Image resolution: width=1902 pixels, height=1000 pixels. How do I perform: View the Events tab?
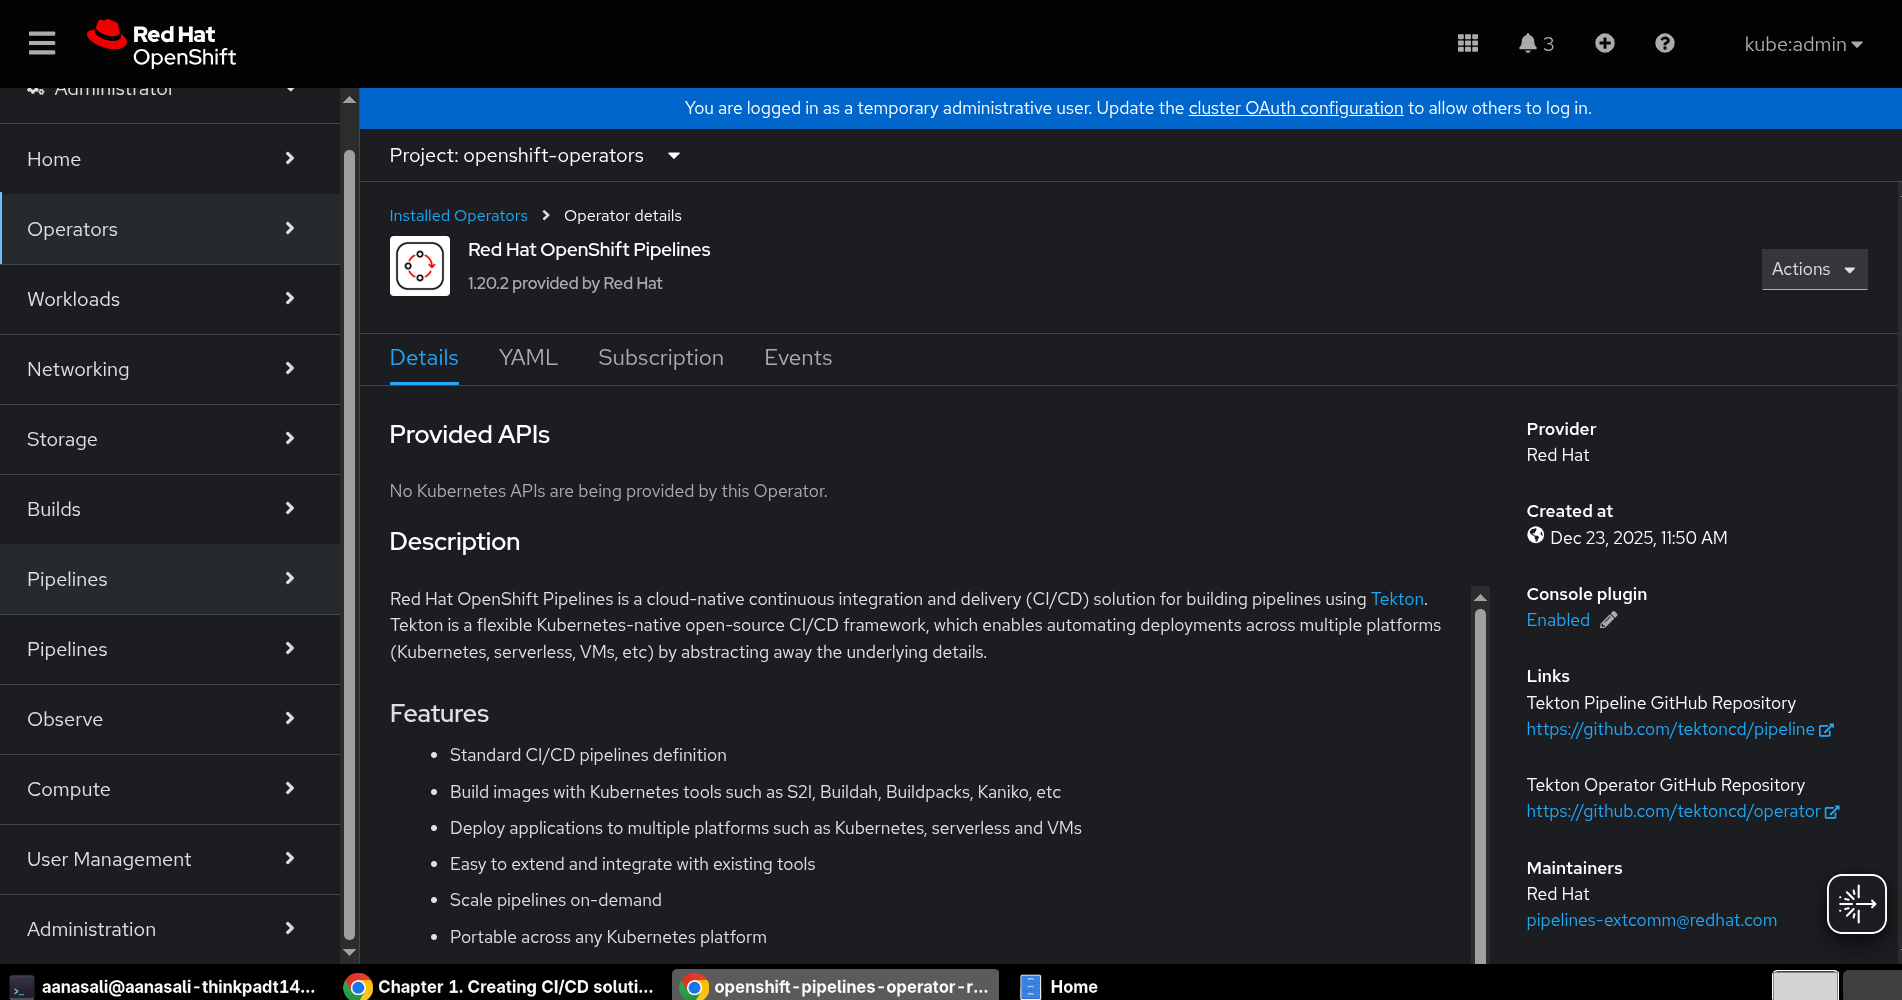(x=798, y=358)
